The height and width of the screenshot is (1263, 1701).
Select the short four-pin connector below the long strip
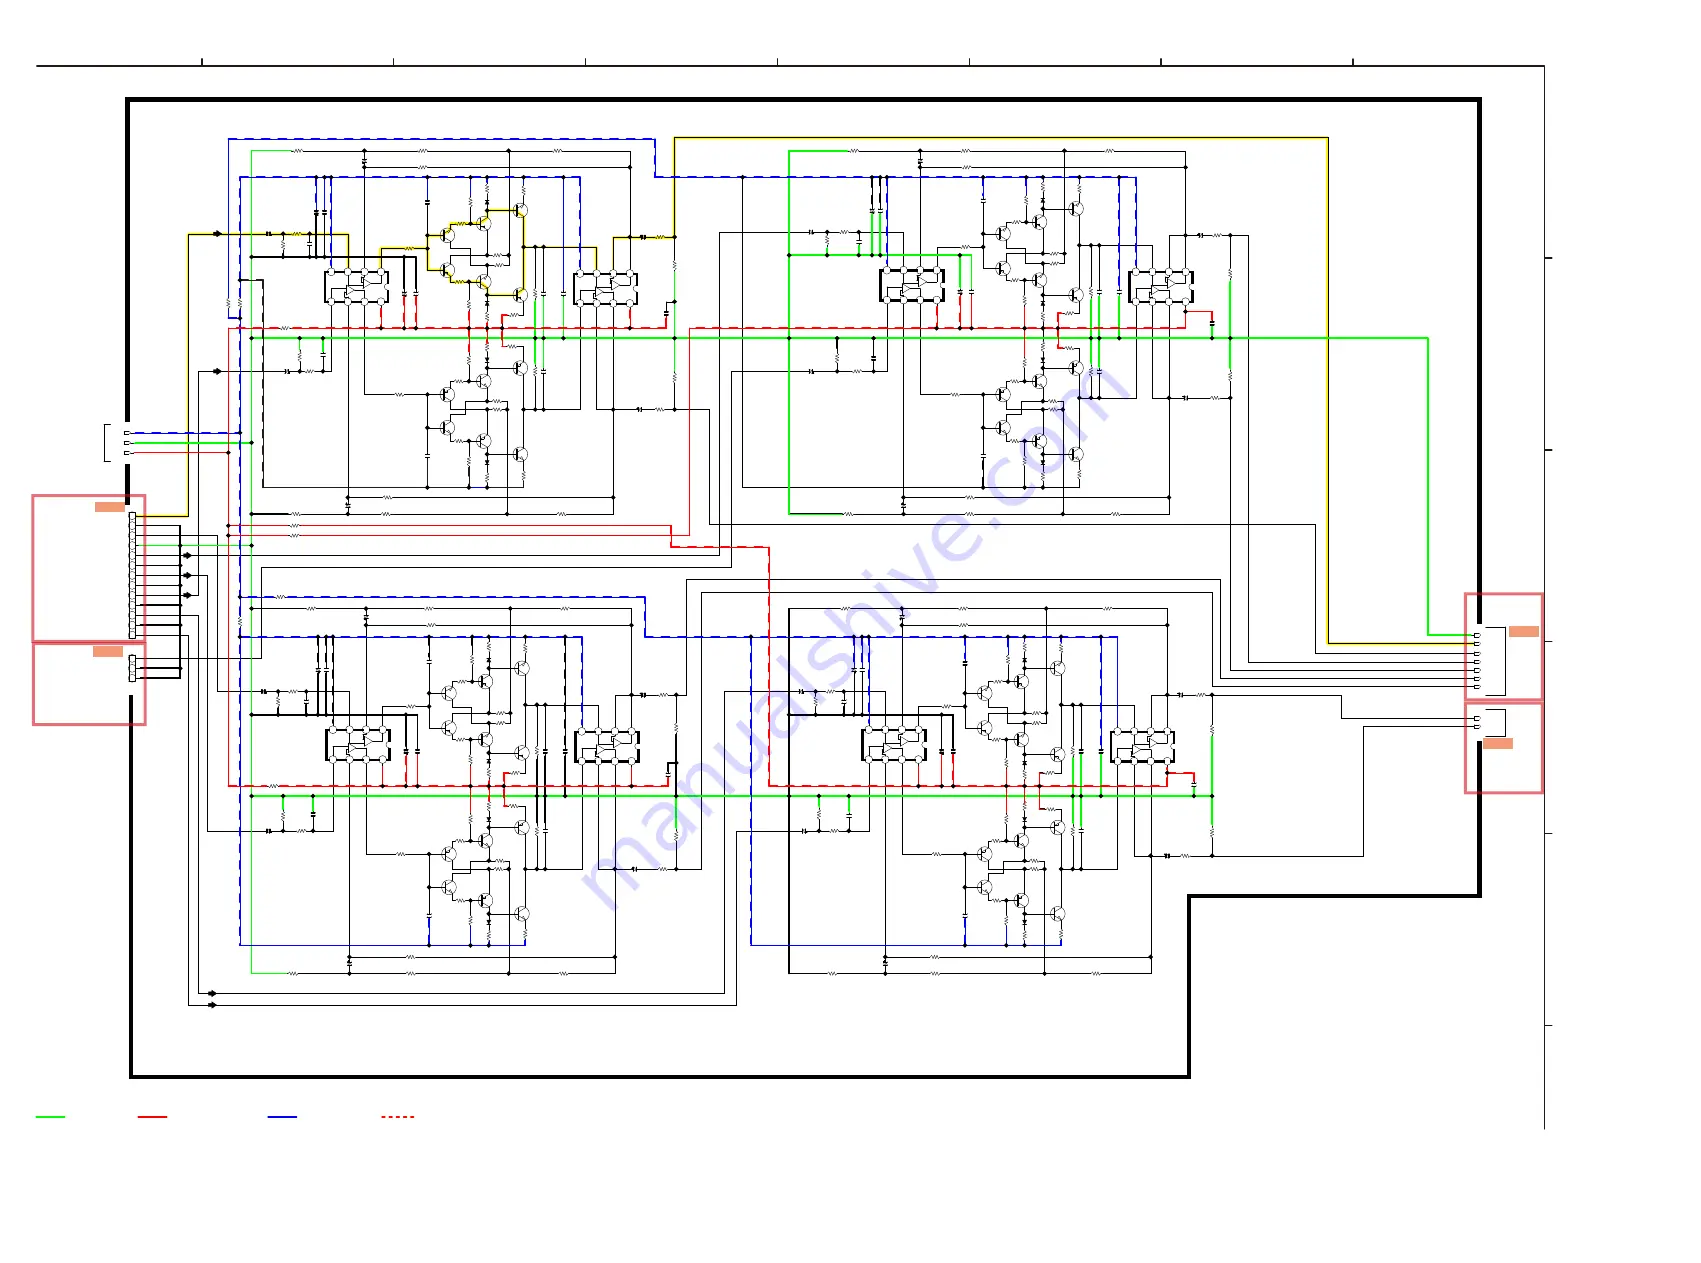click(132, 668)
